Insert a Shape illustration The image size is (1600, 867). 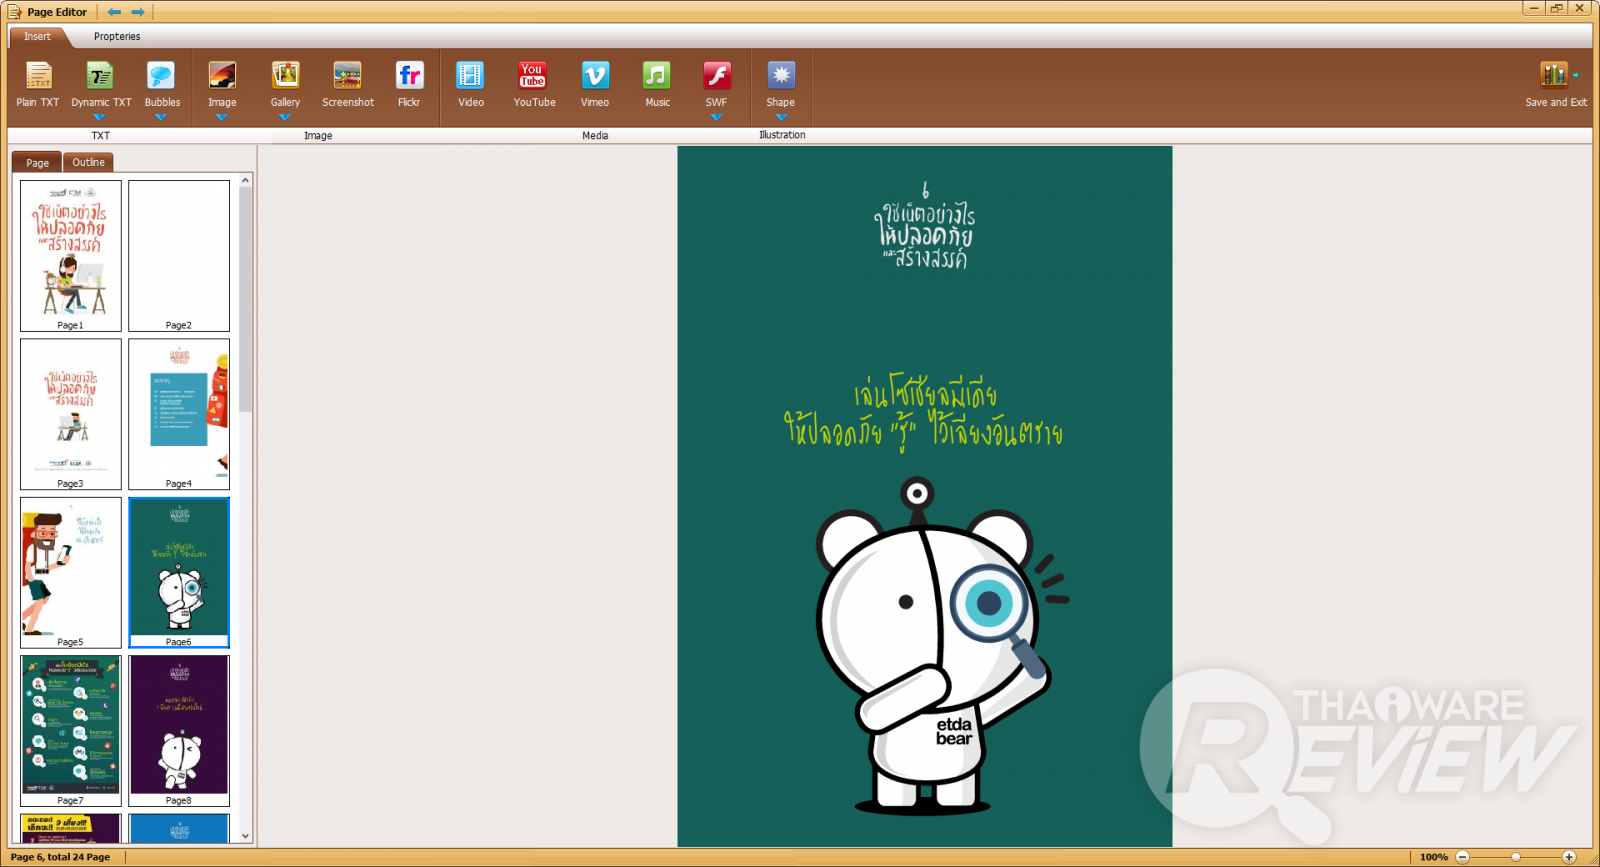781,84
